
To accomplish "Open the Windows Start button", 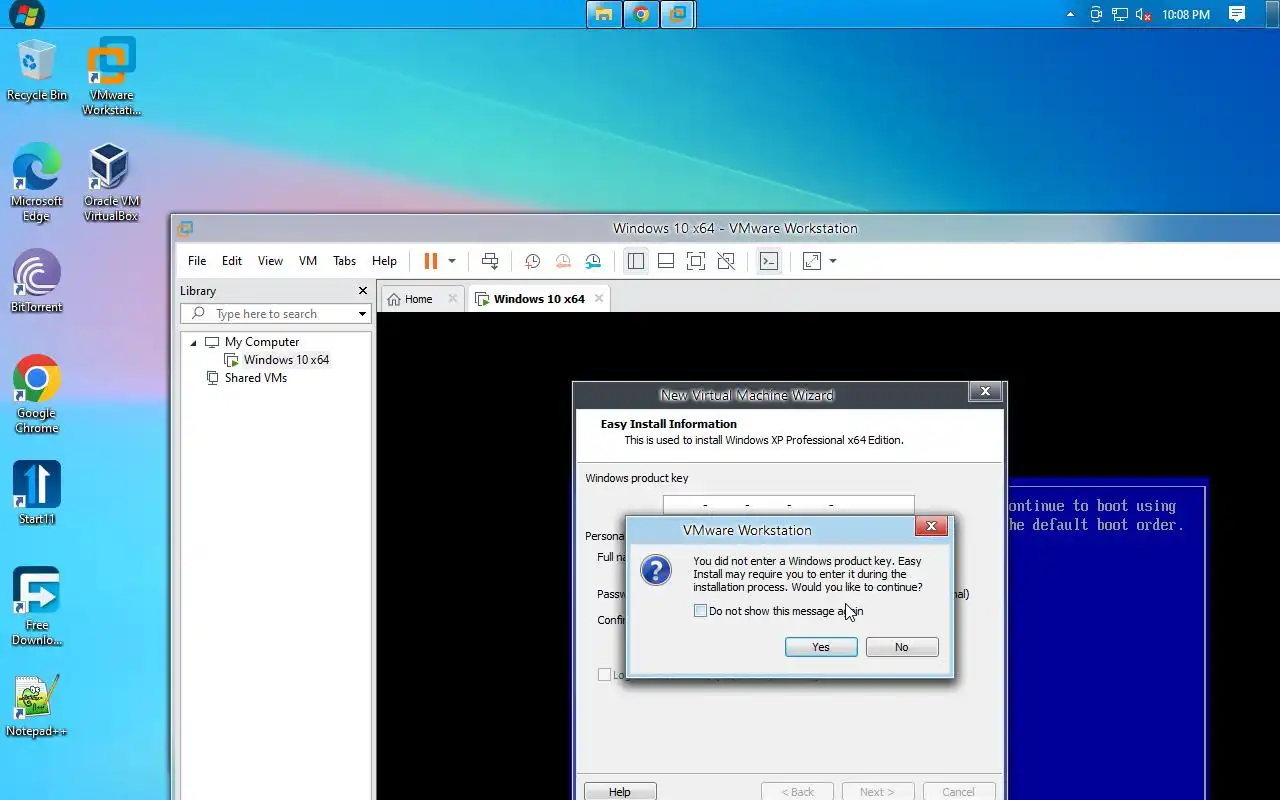I will pyautogui.click(x=27, y=14).
